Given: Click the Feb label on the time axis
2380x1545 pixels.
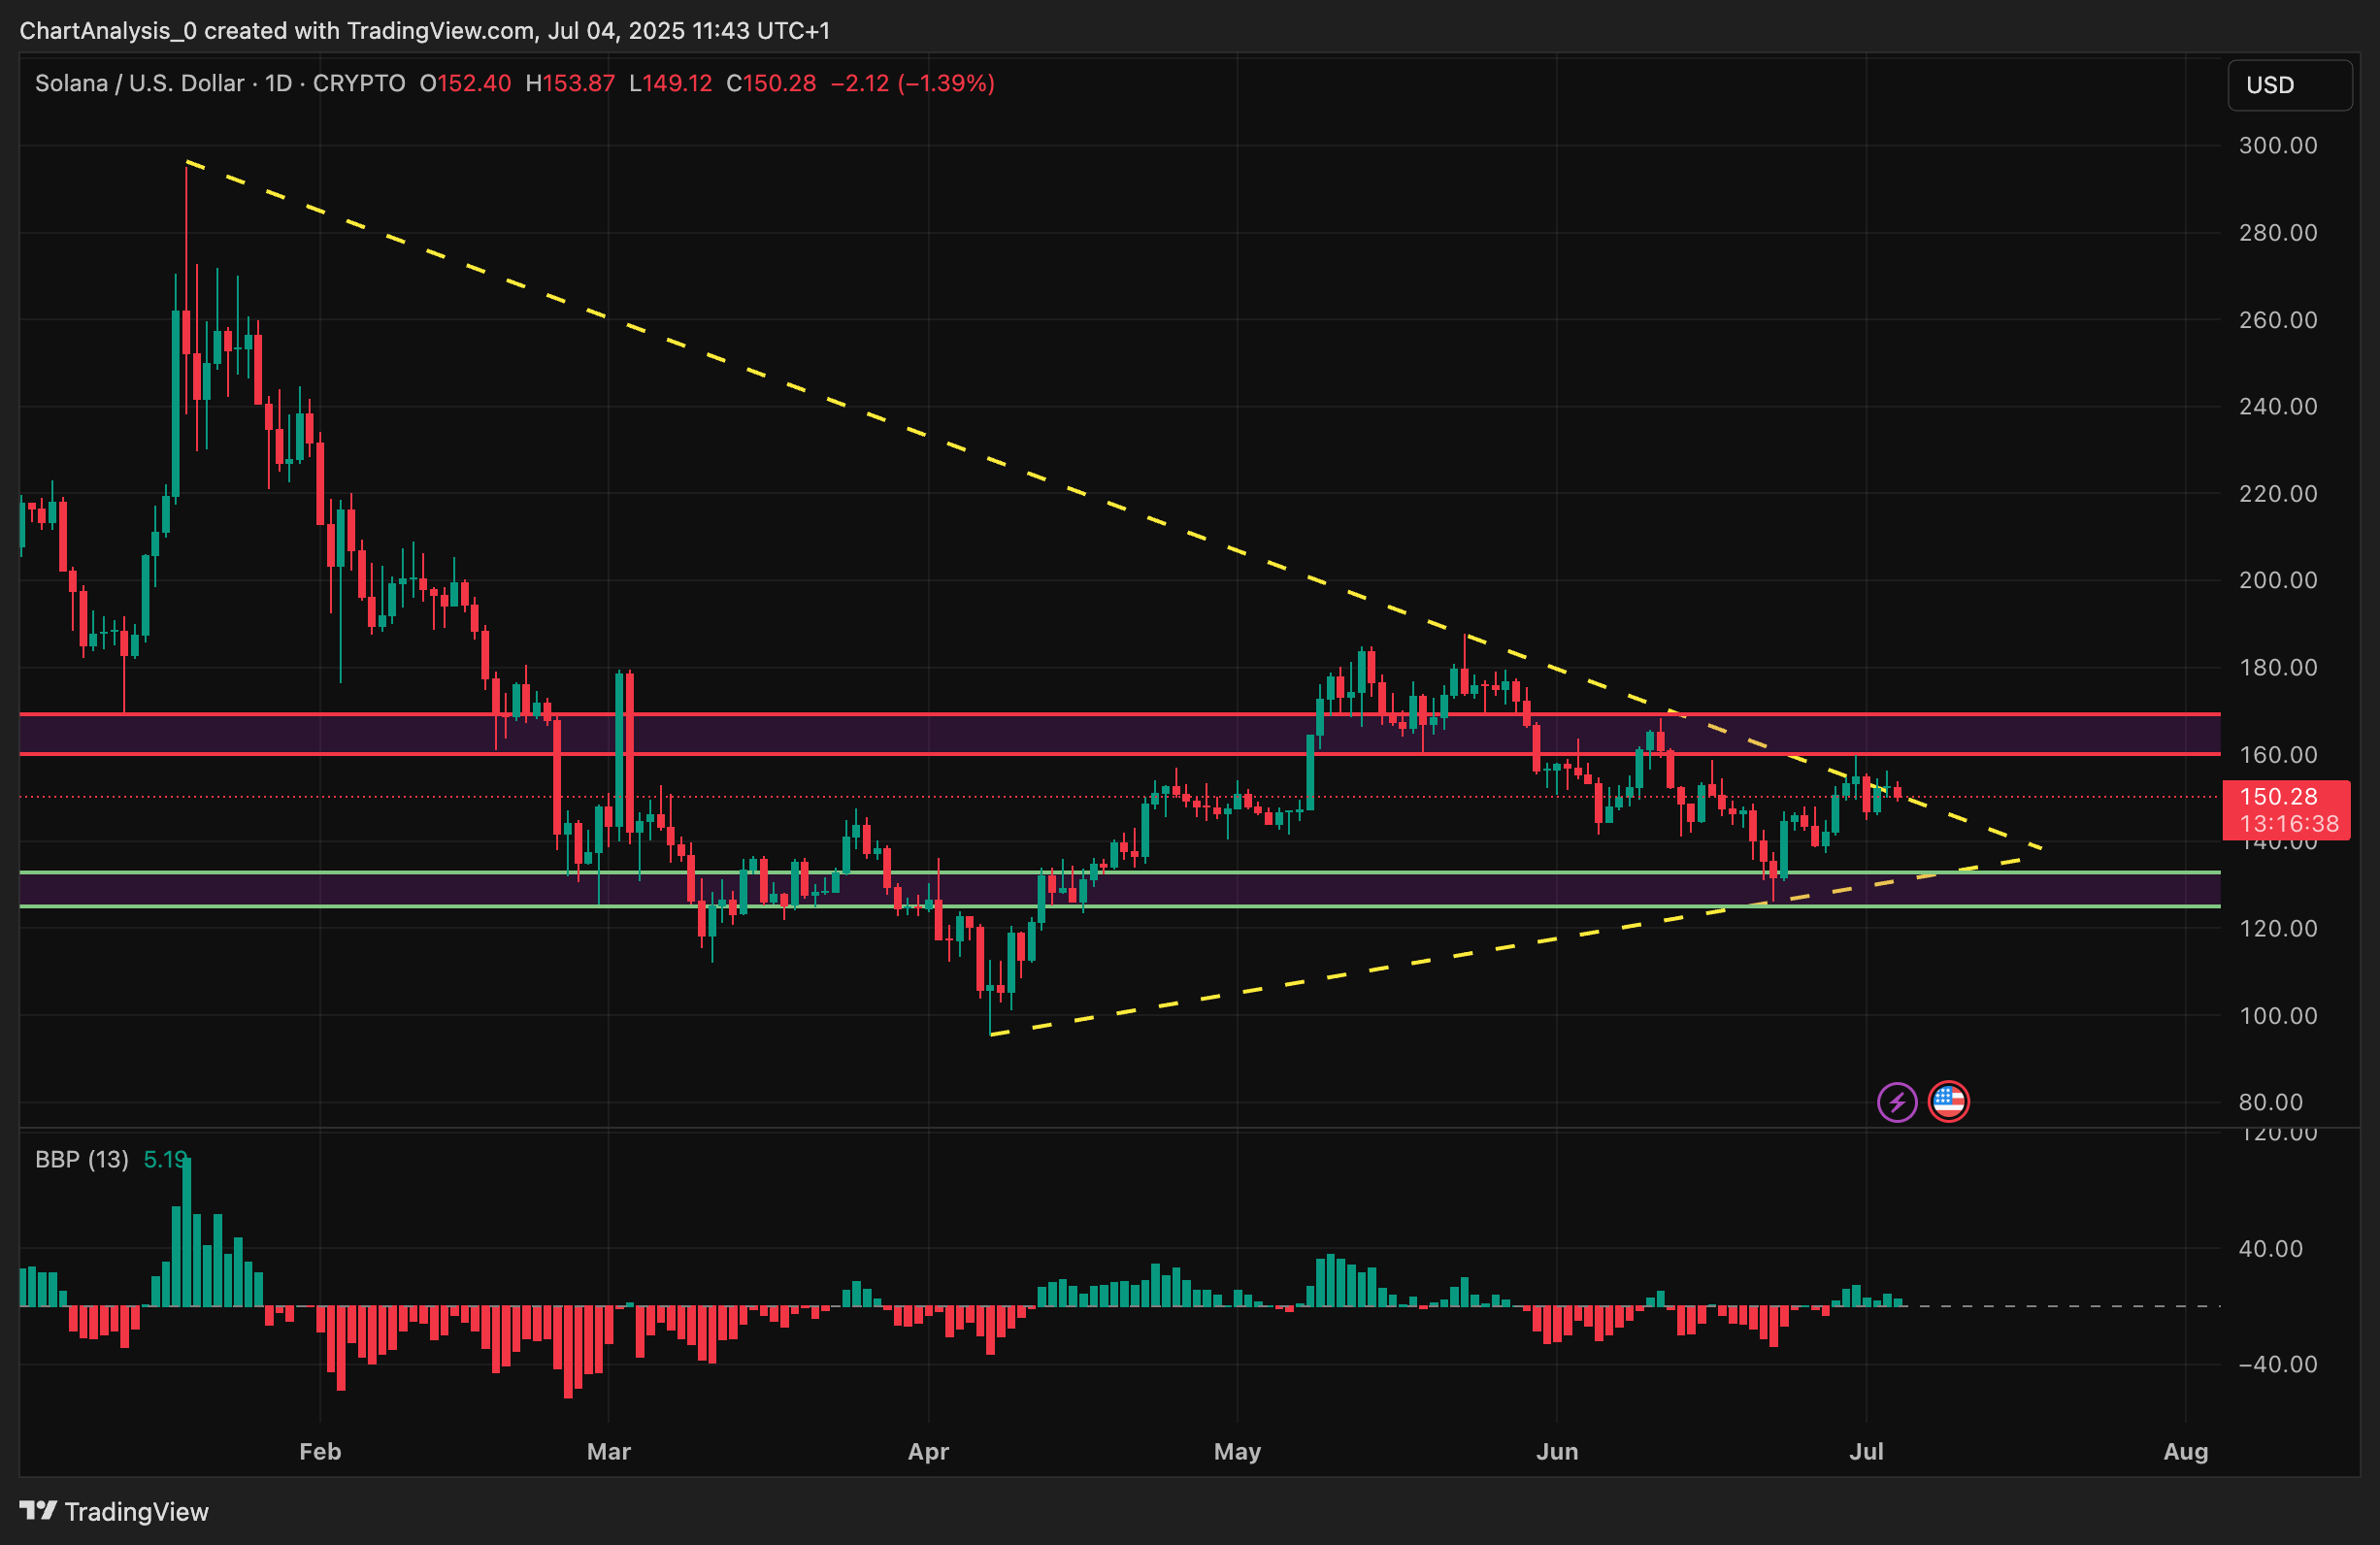Looking at the screenshot, I should pos(320,1451).
